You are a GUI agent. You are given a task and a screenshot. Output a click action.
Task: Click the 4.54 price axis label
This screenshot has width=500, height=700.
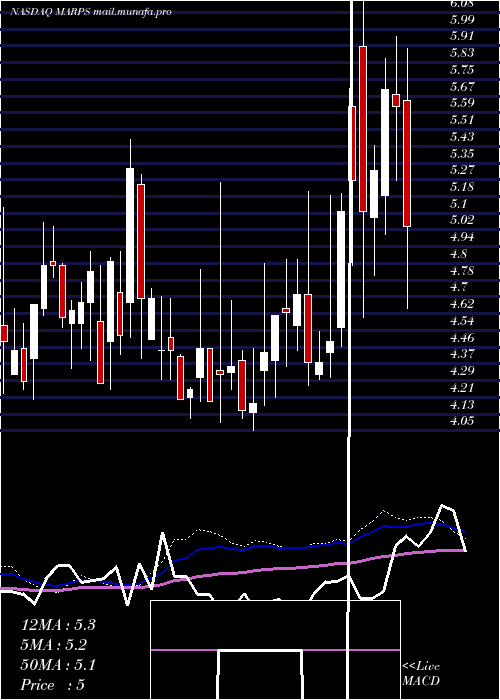pyautogui.click(x=462, y=321)
